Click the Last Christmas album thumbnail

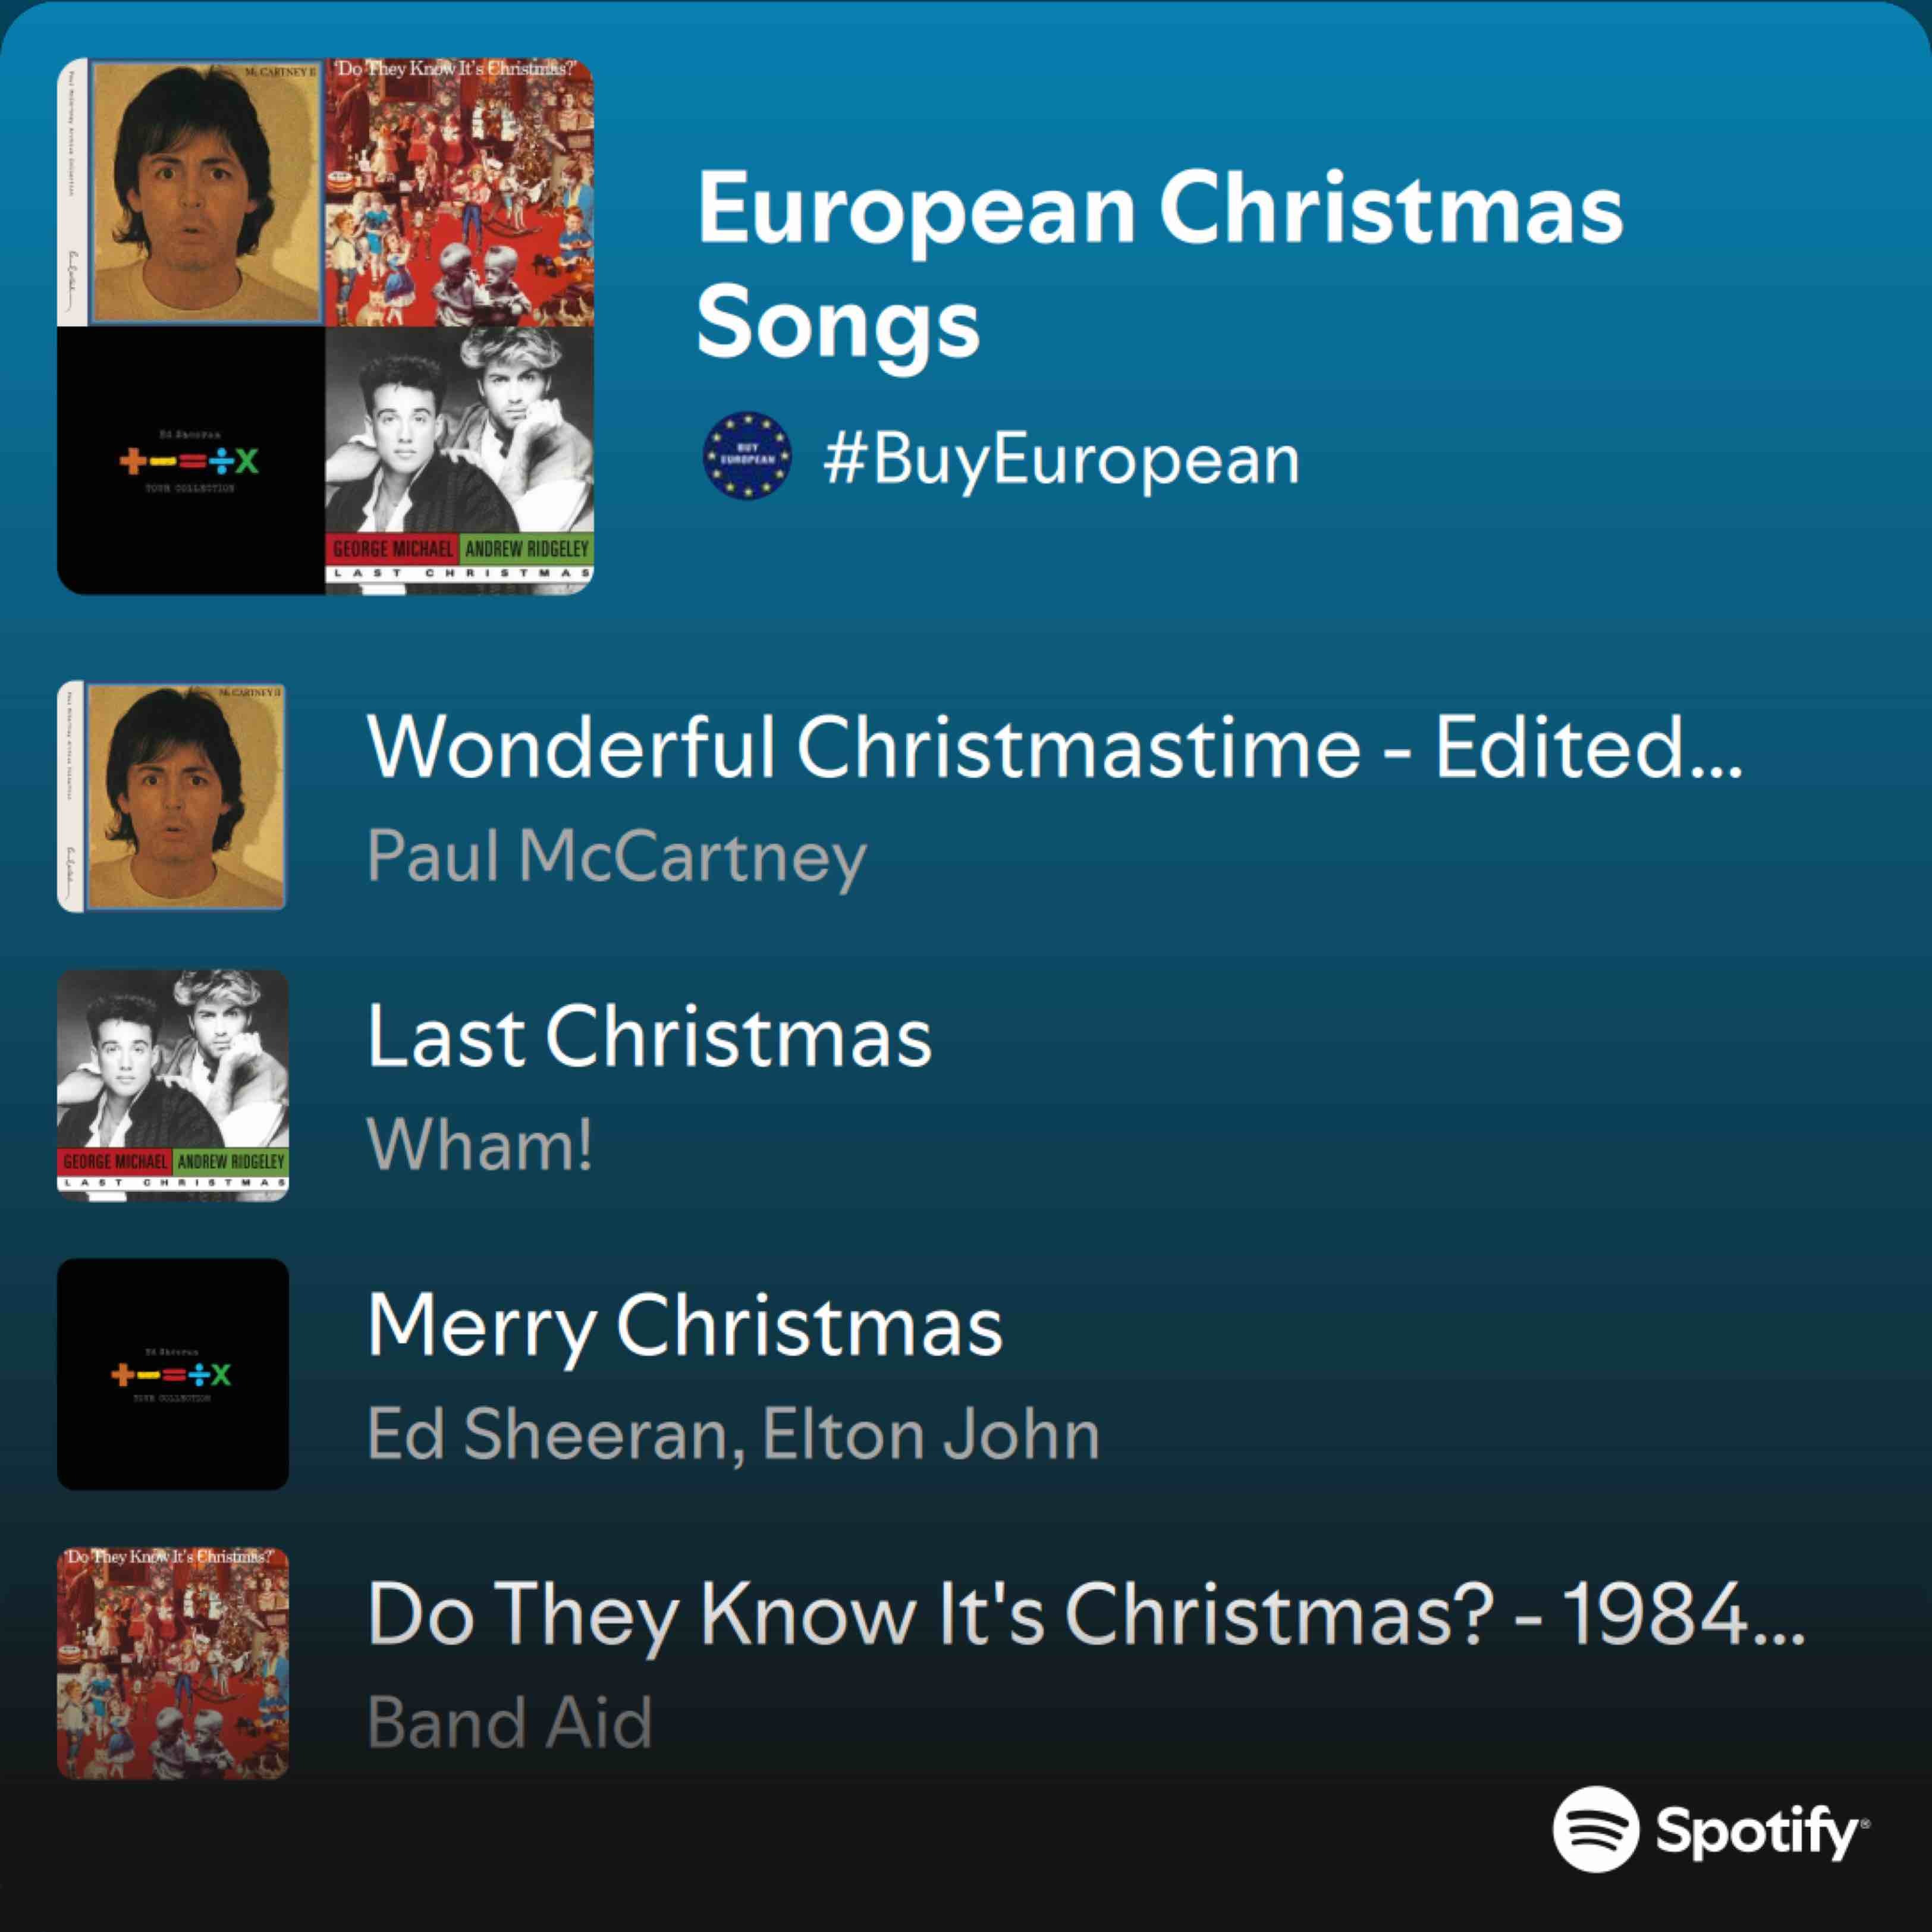173,1085
